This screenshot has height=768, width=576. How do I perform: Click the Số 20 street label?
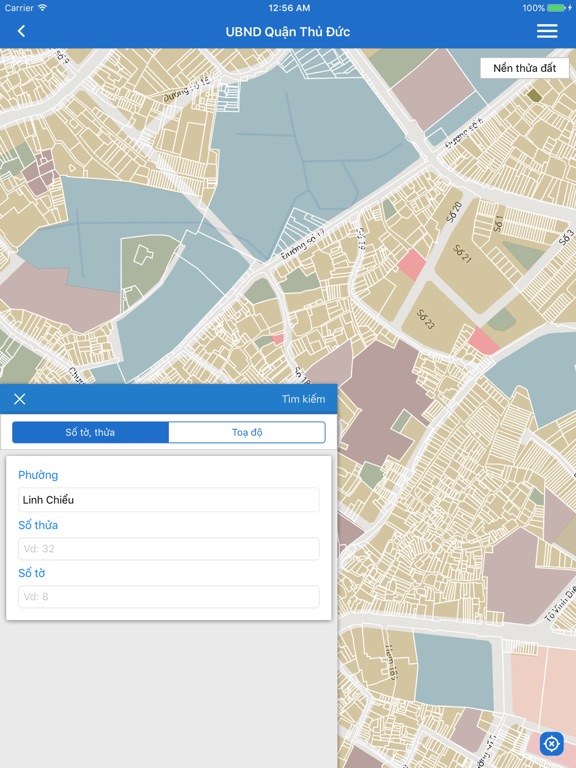click(454, 212)
